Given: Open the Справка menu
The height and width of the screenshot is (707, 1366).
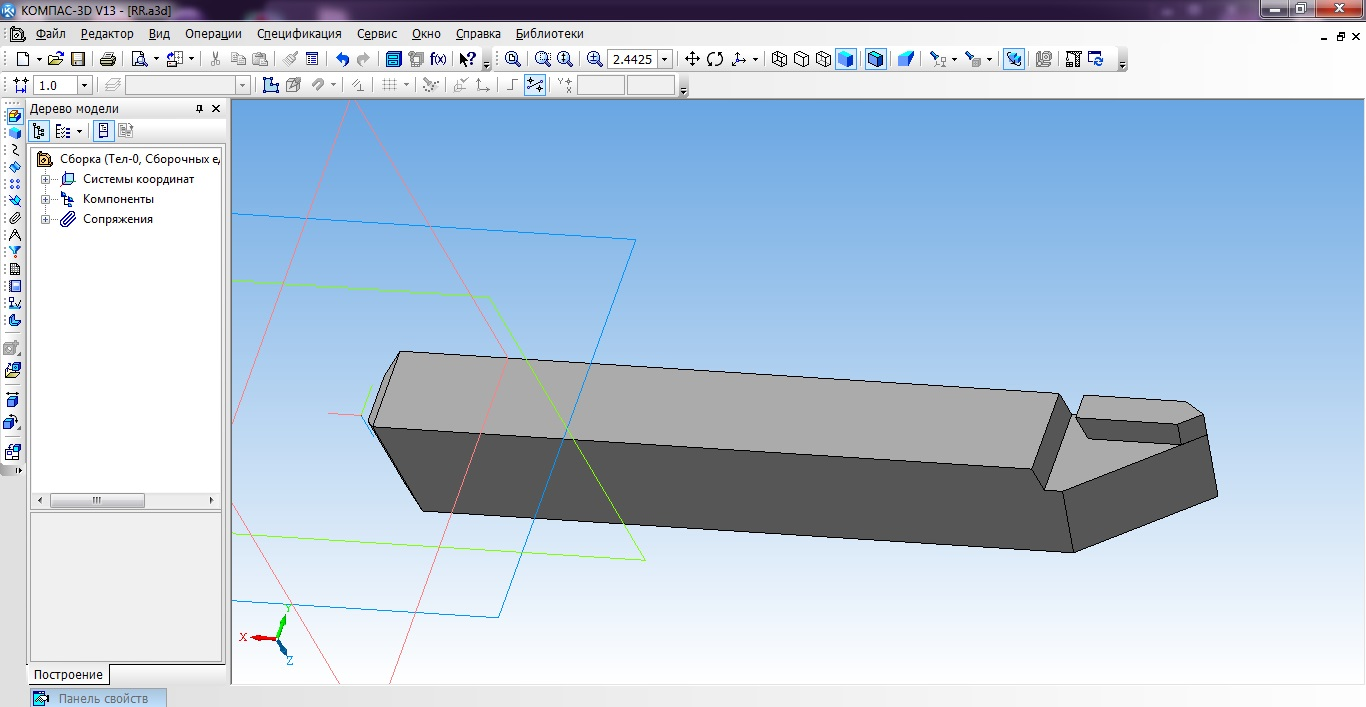Looking at the screenshot, I should (478, 34).
